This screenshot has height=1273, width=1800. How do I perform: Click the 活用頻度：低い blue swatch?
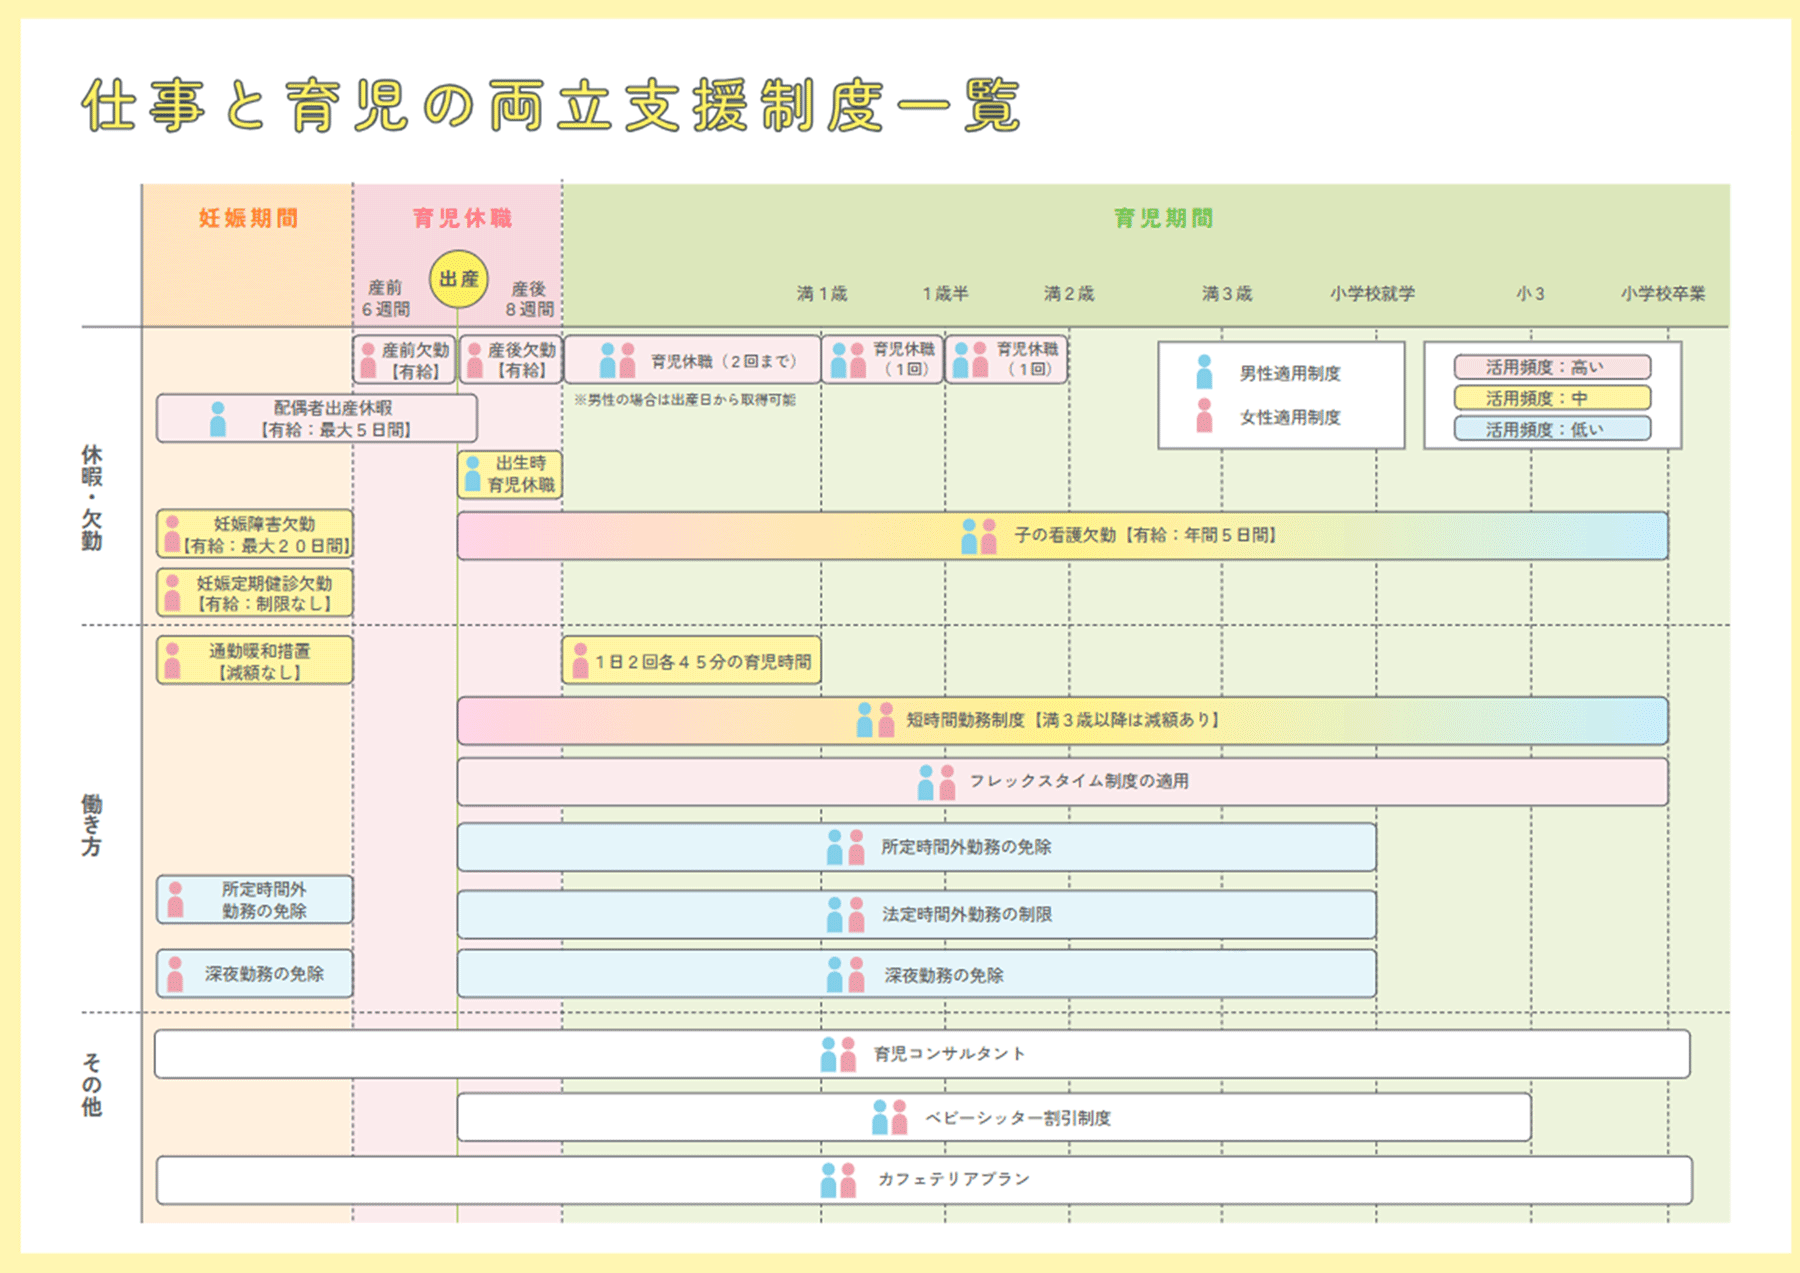(x=1551, y=429)
